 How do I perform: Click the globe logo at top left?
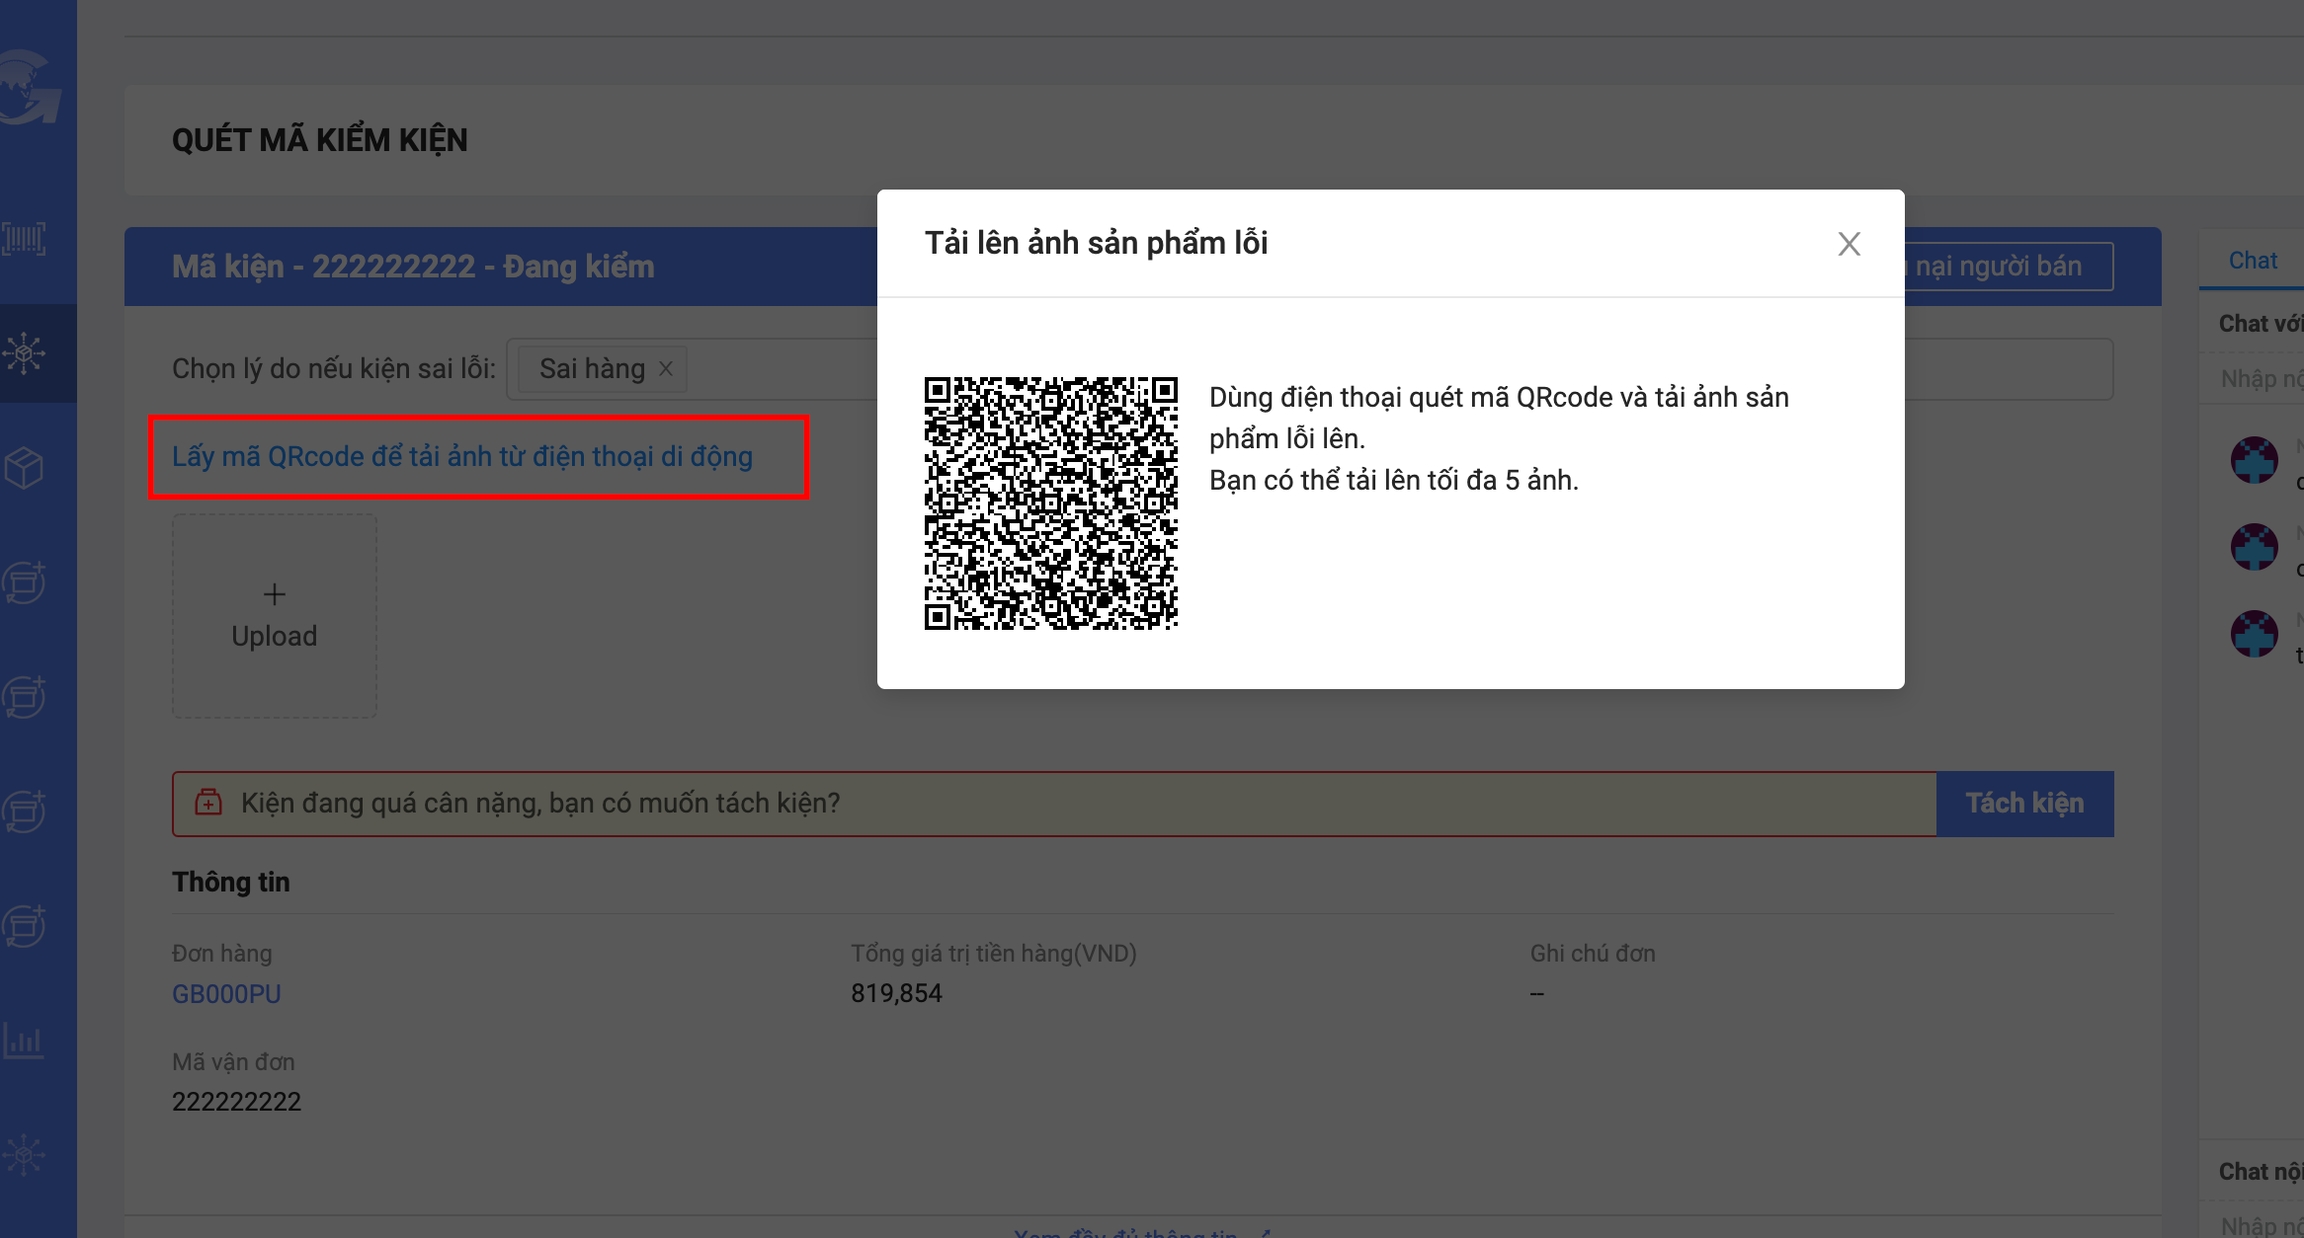(28, 88)
